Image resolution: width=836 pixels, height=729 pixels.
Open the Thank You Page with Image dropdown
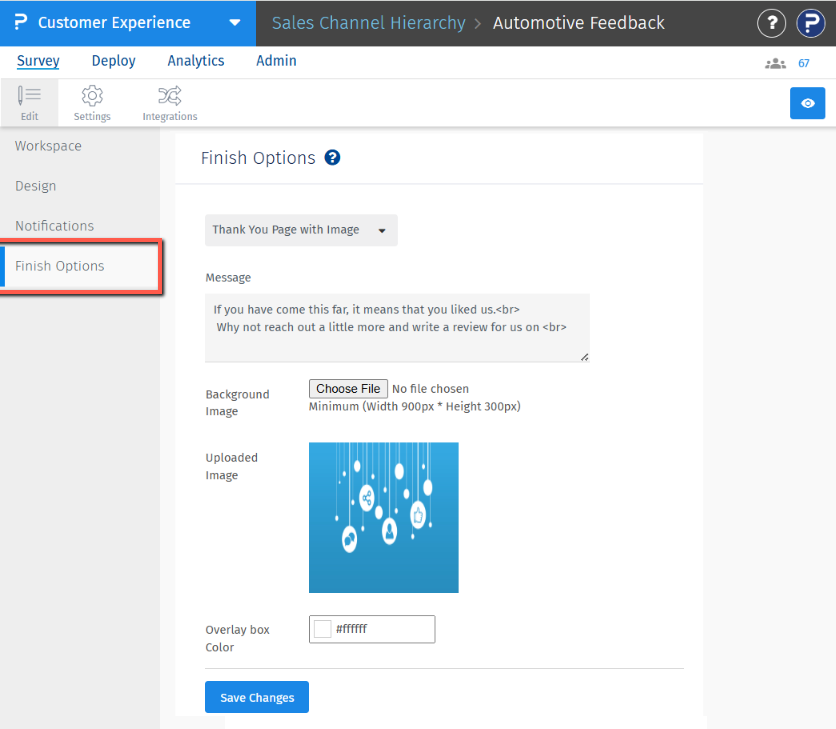click(301, 230)
